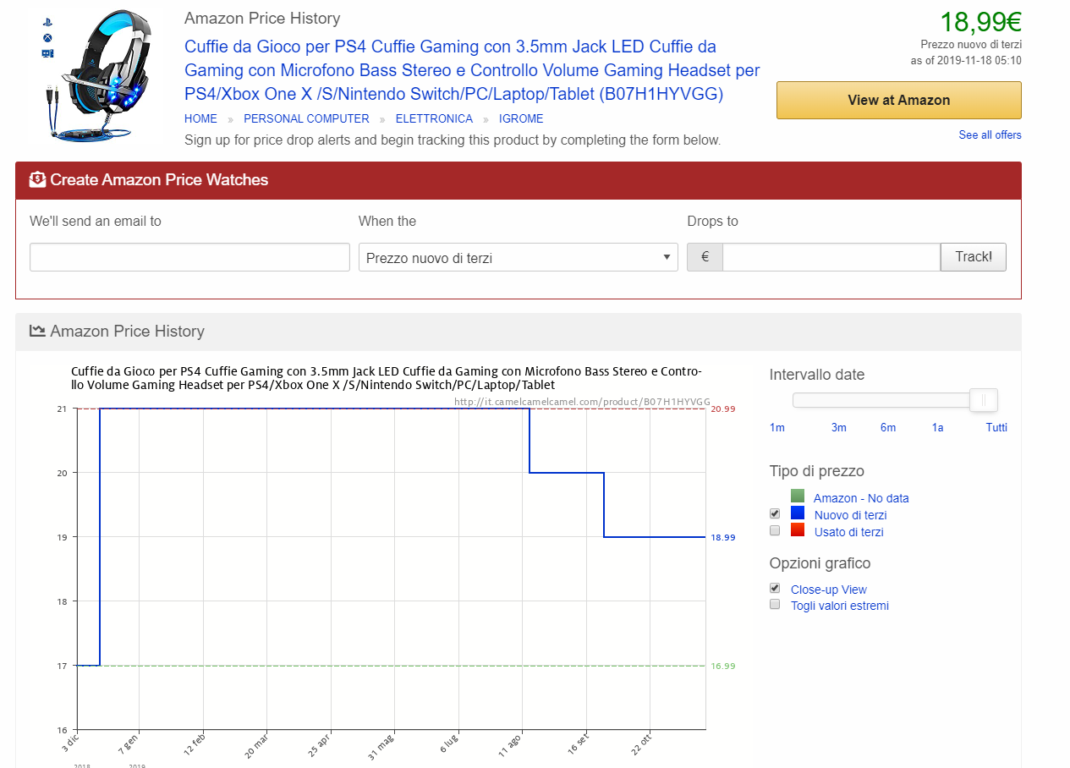
Task: Click the 16.99 lowest price chart label
Action: coord(723,666)
